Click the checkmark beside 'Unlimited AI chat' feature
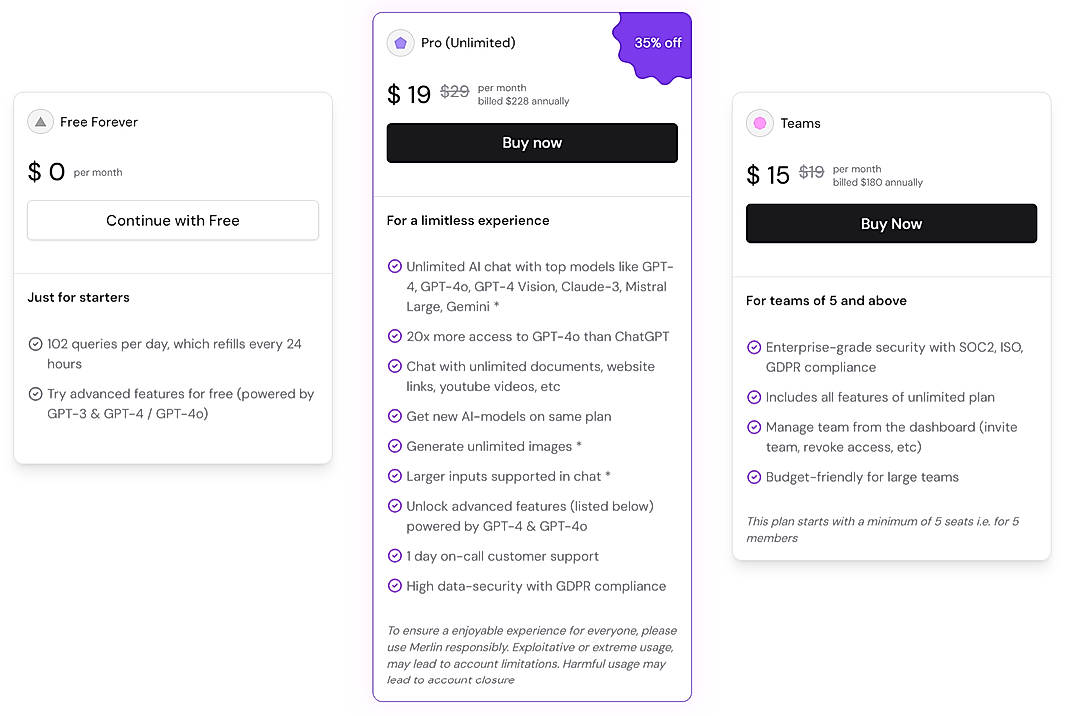This screenshot has width=1070, height=716. click(x=394, y=266)
